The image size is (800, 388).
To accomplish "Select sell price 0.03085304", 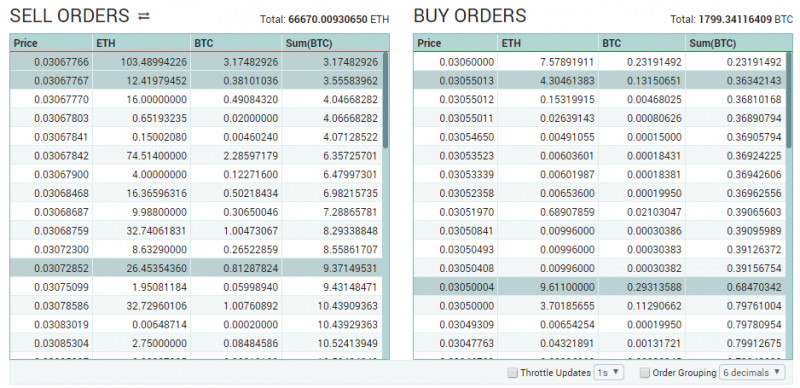I will point(62,343).
